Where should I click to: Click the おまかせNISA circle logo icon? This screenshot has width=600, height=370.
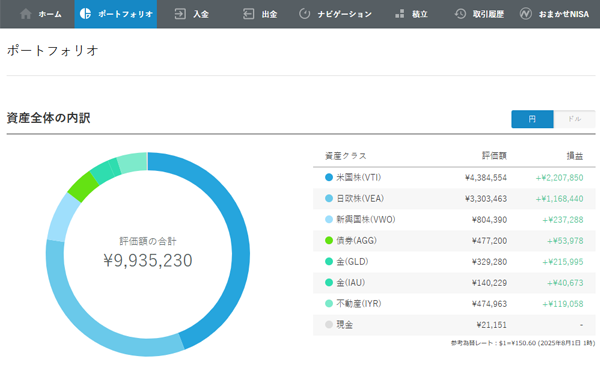(x=526, y=14)
